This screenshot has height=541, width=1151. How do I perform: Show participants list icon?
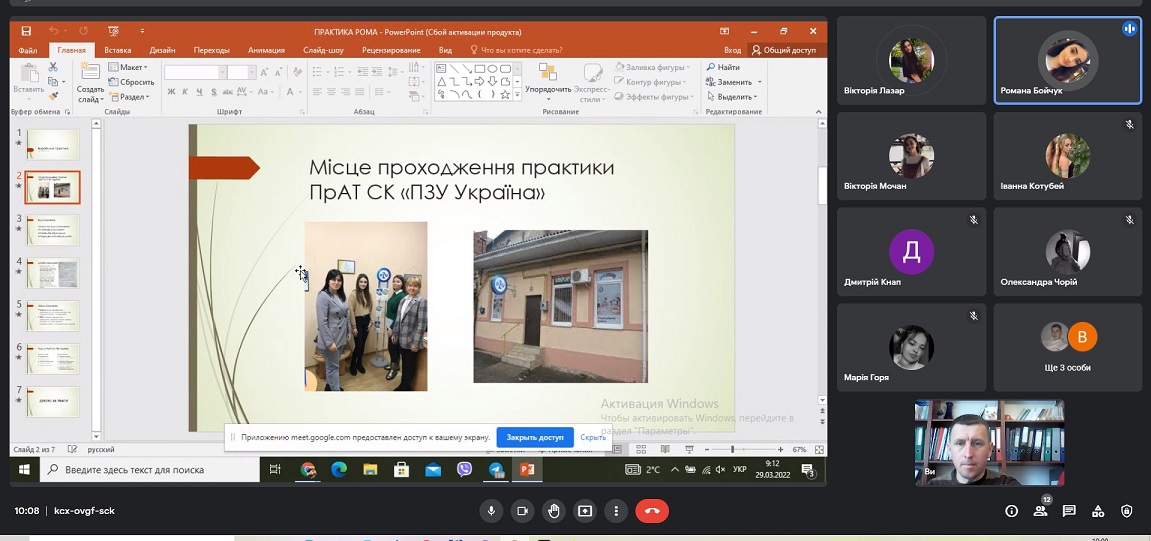coord(1040,511)
